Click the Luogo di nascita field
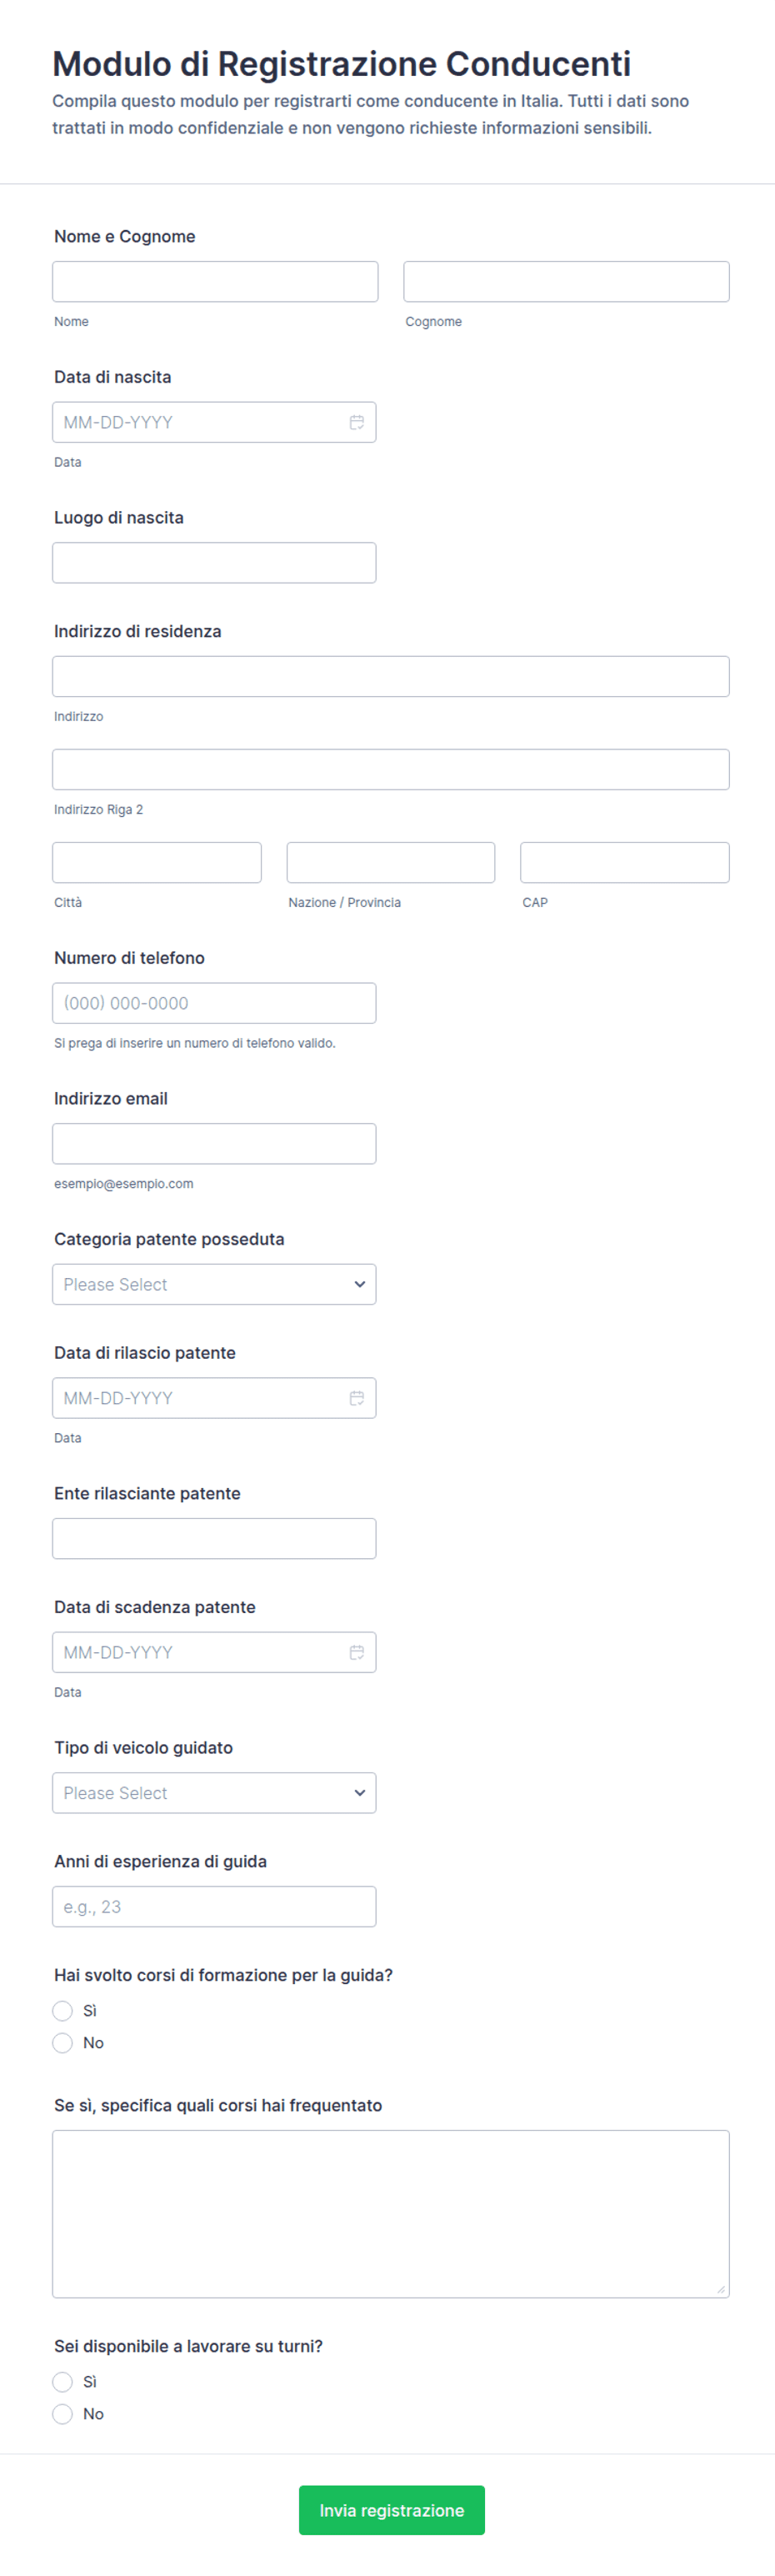This screenshot has width=775, height=2576. pyautogui.click(x=214, y=563)
